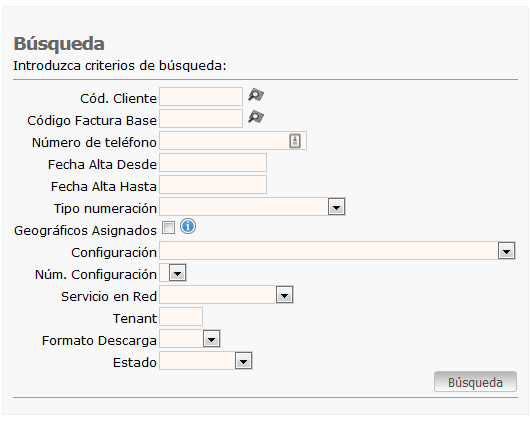Expand the Núm. Configuración dropdown
The height and width of the screenshot is (421, 532).
(x=178, y=273)
